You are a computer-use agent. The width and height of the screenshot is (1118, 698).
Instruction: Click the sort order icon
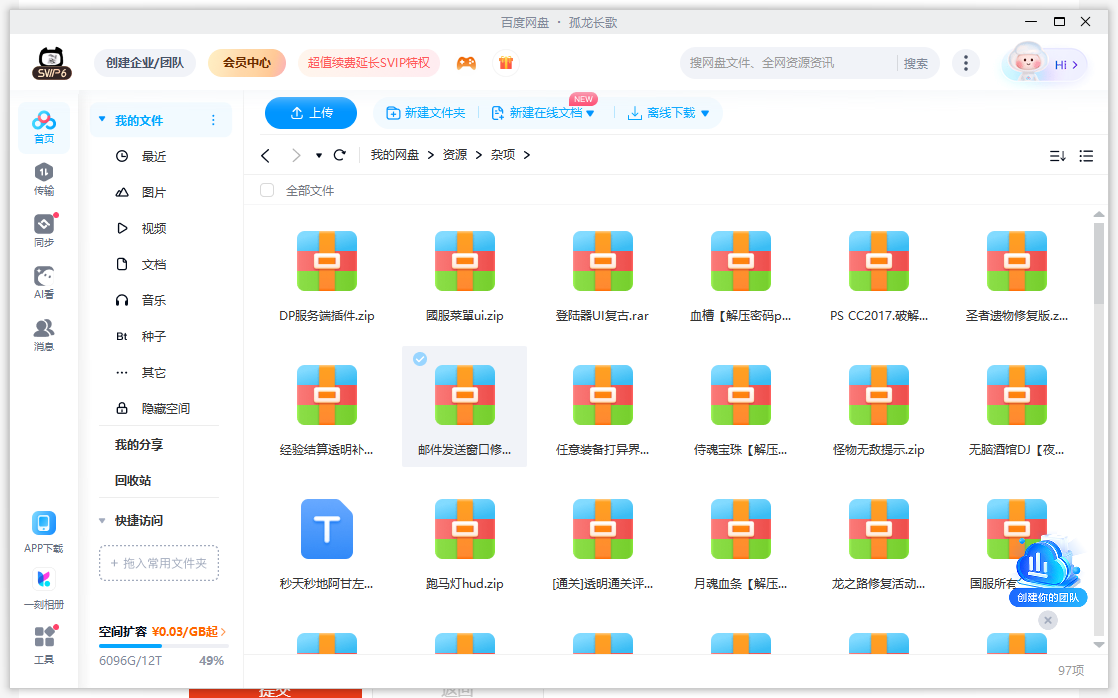click(x=1057, y=156)
